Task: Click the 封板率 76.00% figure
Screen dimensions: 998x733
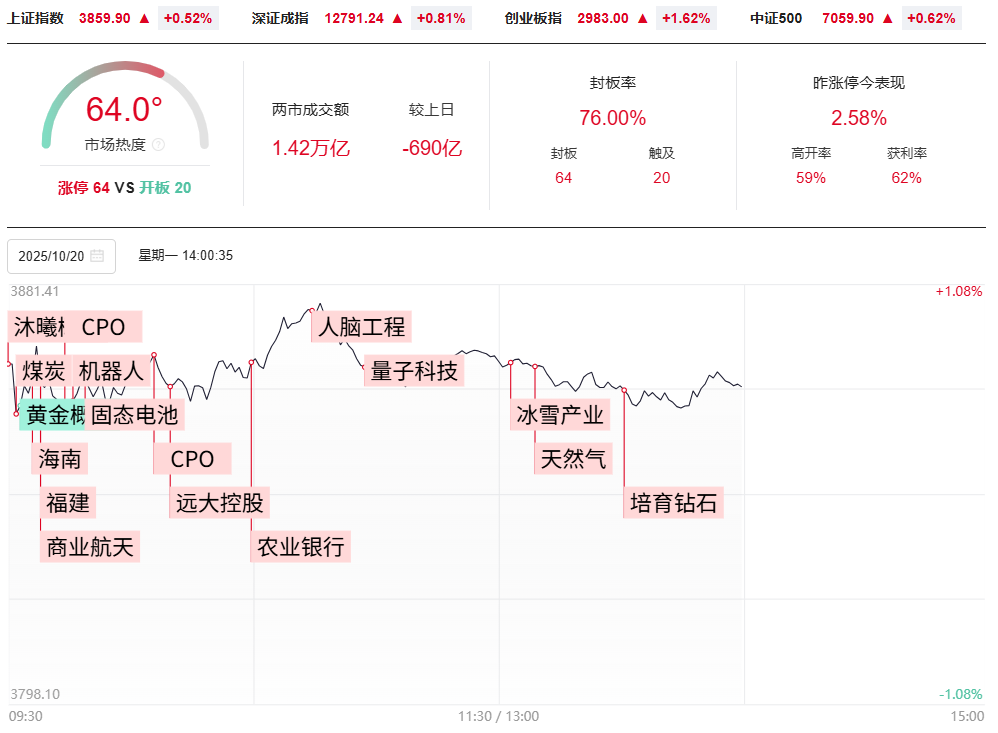Action: [x=613, y=118]
